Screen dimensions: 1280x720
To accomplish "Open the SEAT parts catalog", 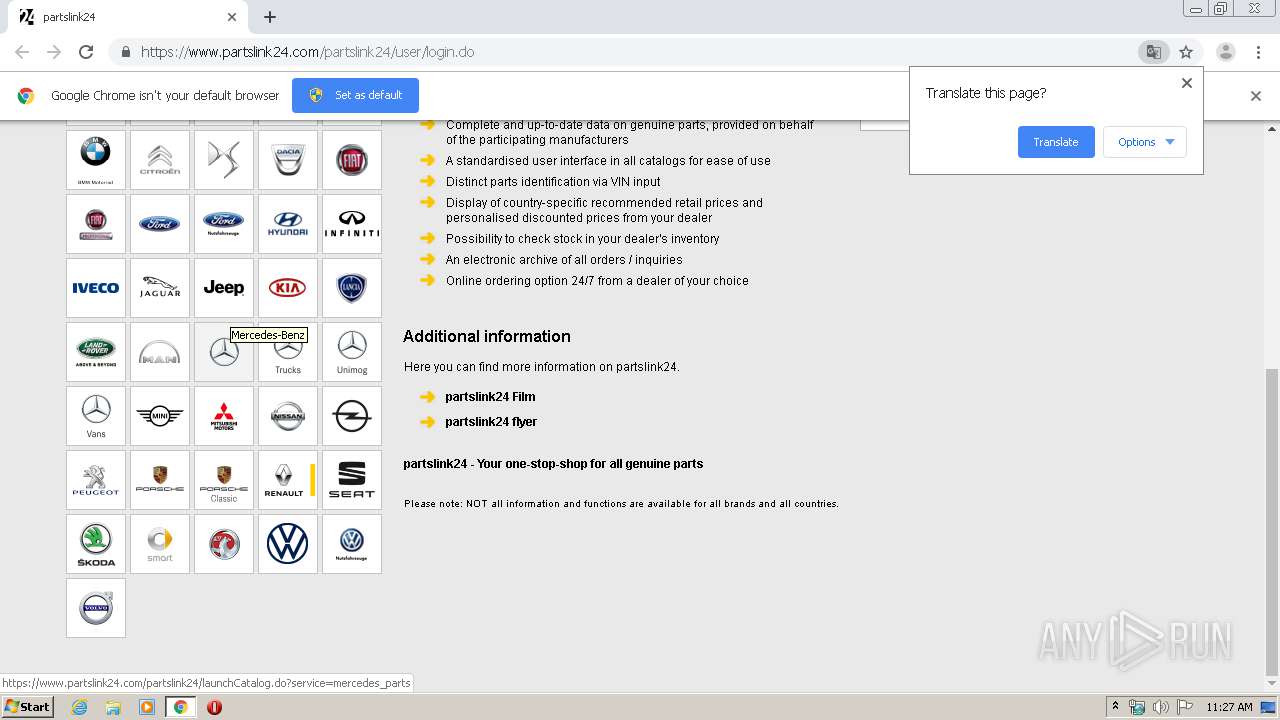I will click(x=352, y=480).
